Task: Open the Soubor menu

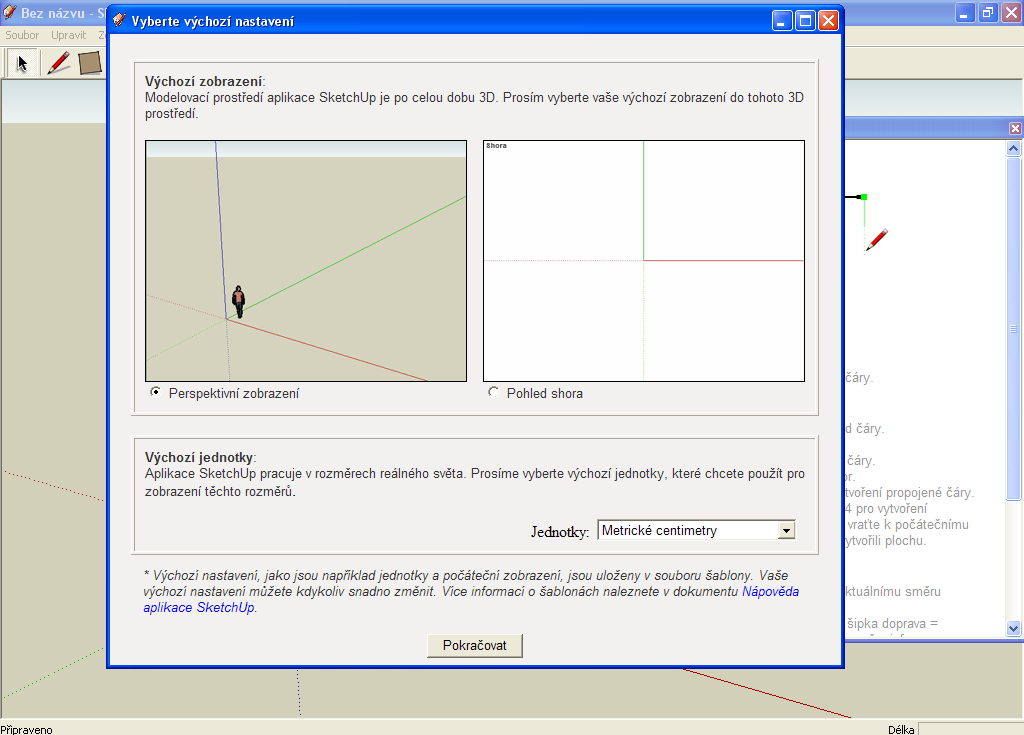Action: [x=22, y=35]
